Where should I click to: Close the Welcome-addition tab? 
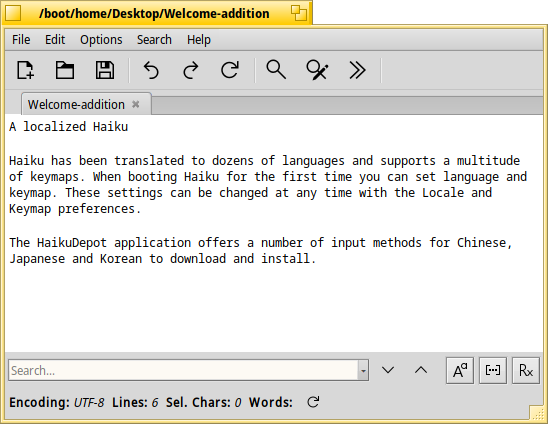(136, 104)
